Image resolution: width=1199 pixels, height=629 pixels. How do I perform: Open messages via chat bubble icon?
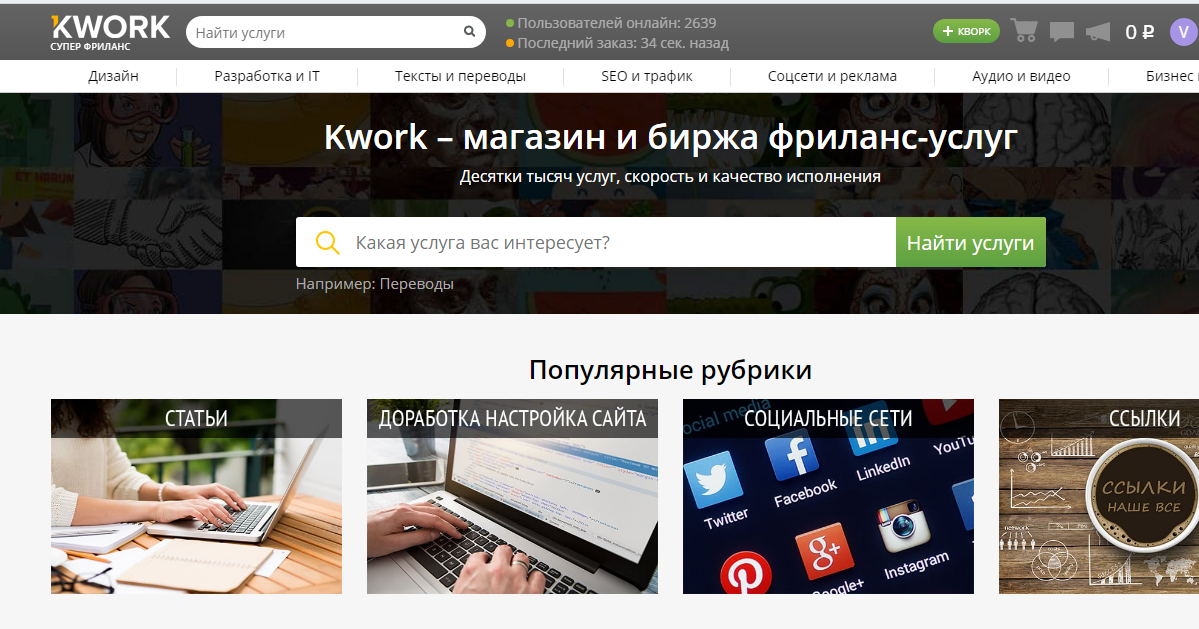pos(1060,30)
